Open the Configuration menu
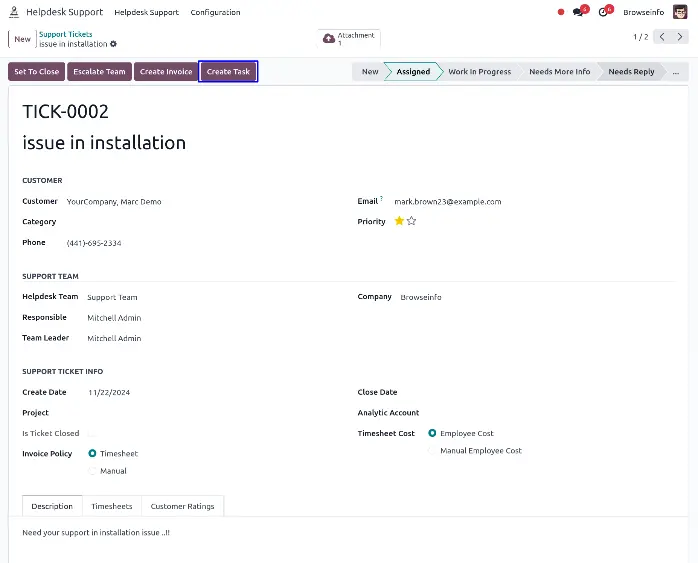The width and height of the screenshot is (698, 563). click(x=215, y=12)
